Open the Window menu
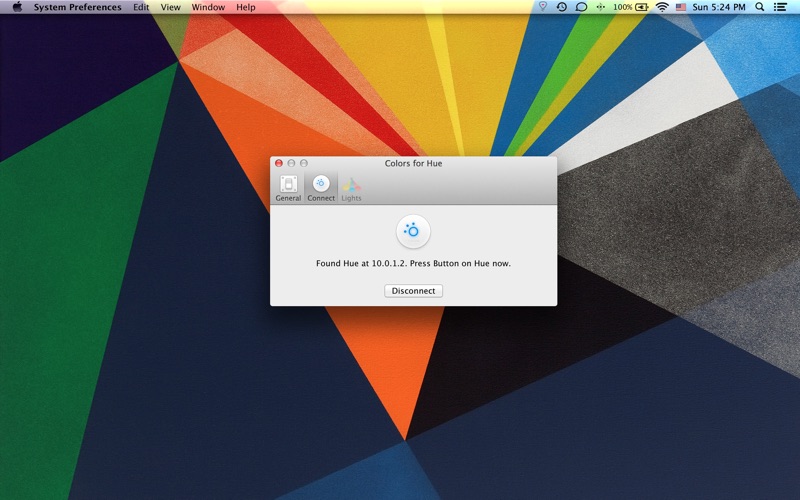Screen dimensions: 800x500 click(208, 7)
